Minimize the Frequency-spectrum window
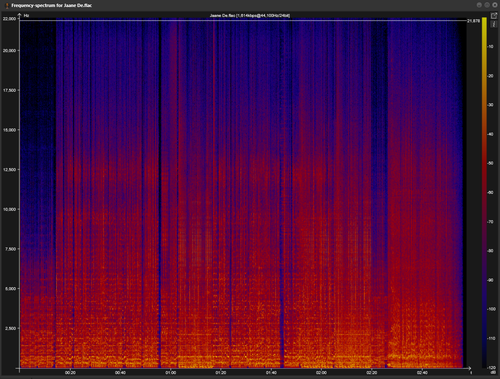 pos(479,5)
